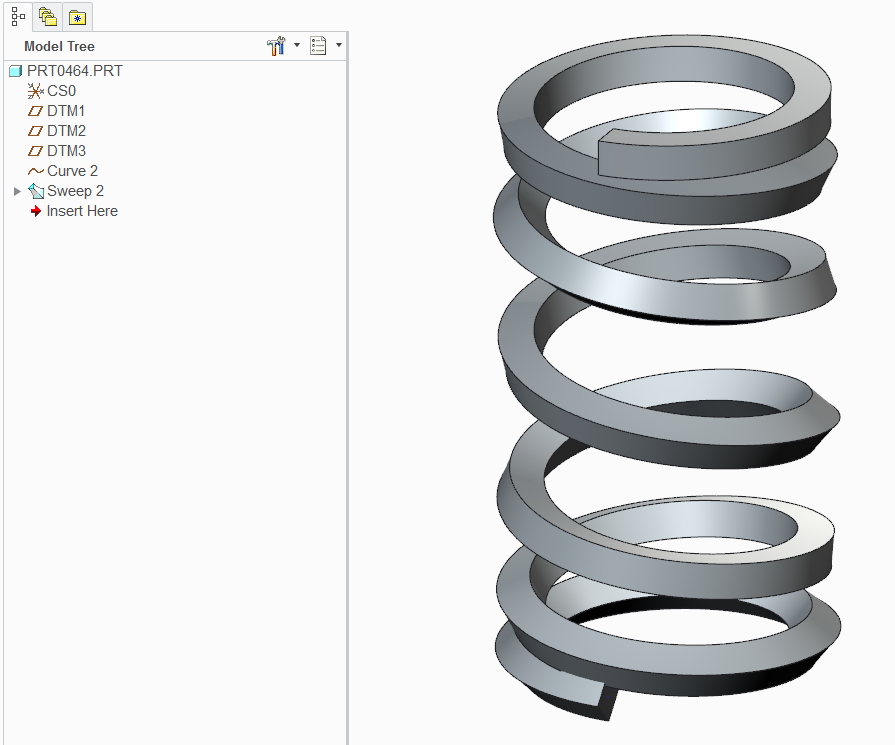Open the Folder Browser tab icon
This screenshot has width=895, height=745.
(47, 17)
